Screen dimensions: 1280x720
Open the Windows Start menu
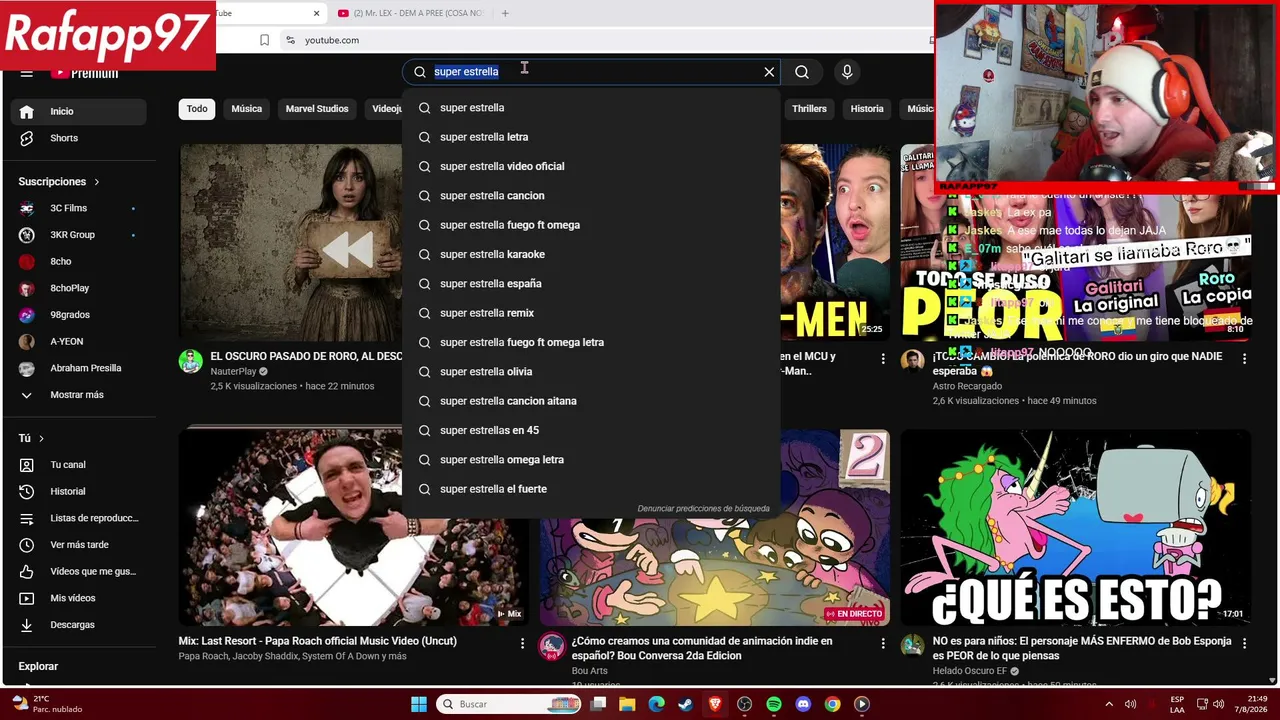tap(419, 704)
